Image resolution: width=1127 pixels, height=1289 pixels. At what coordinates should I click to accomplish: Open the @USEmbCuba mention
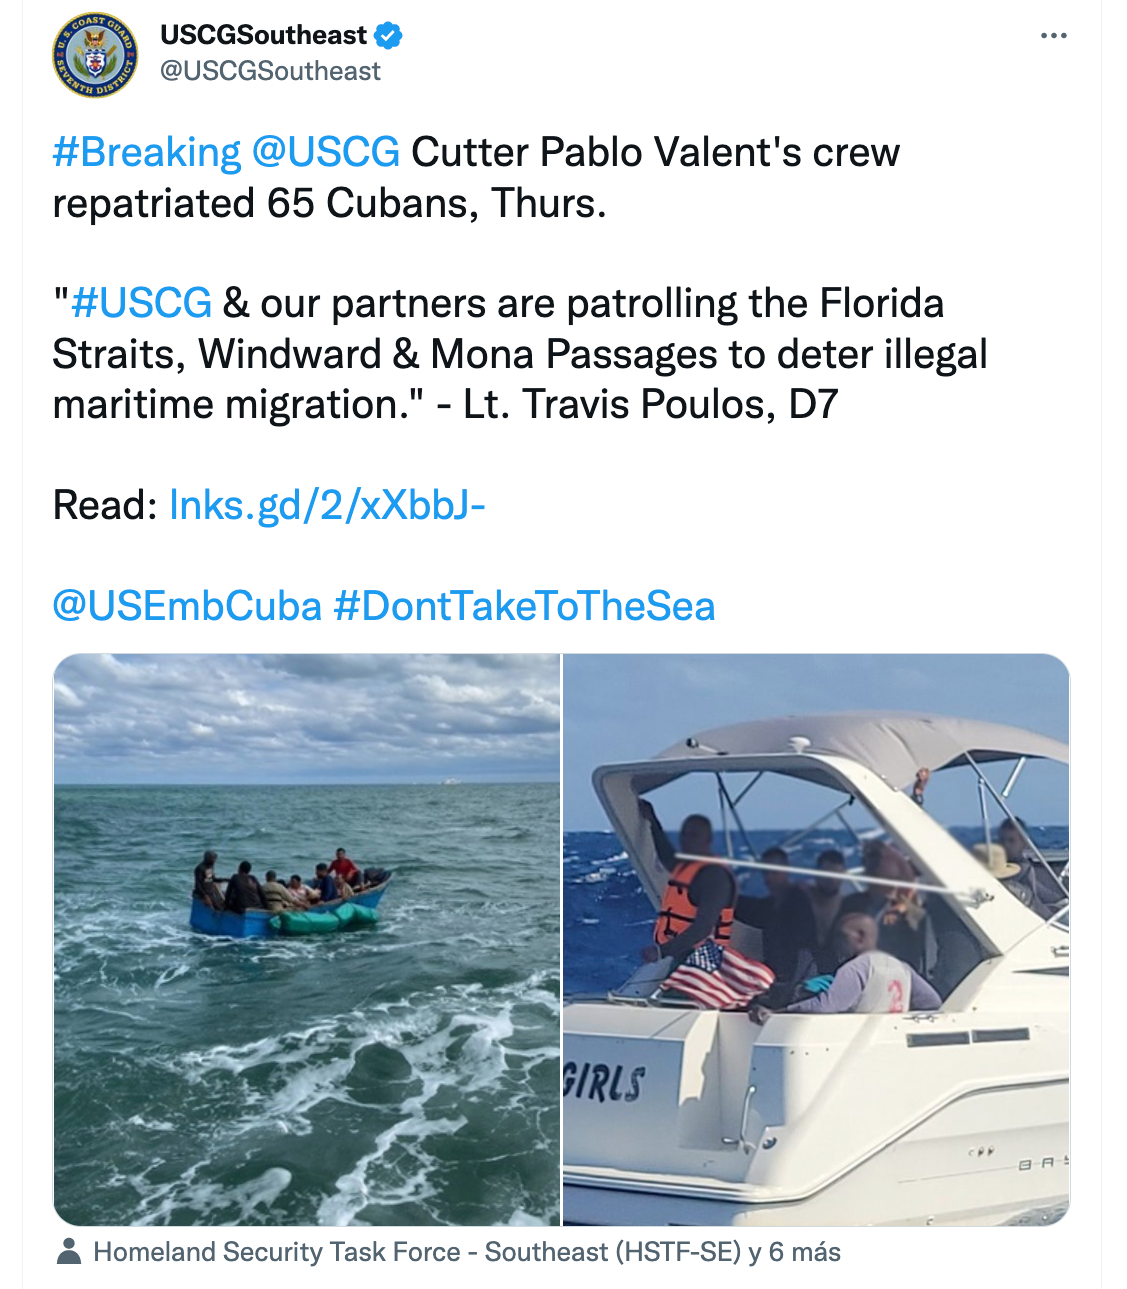click(187, 606)
